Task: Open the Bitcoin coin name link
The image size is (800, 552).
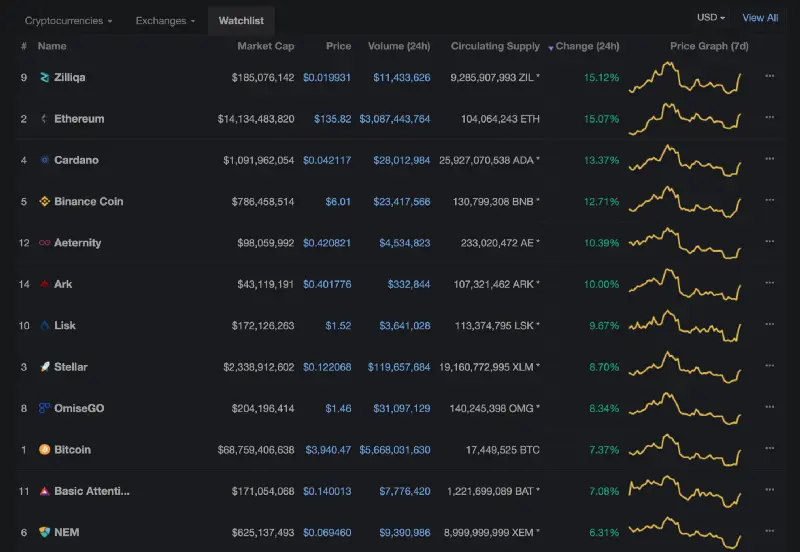Action: coord(72,450)
